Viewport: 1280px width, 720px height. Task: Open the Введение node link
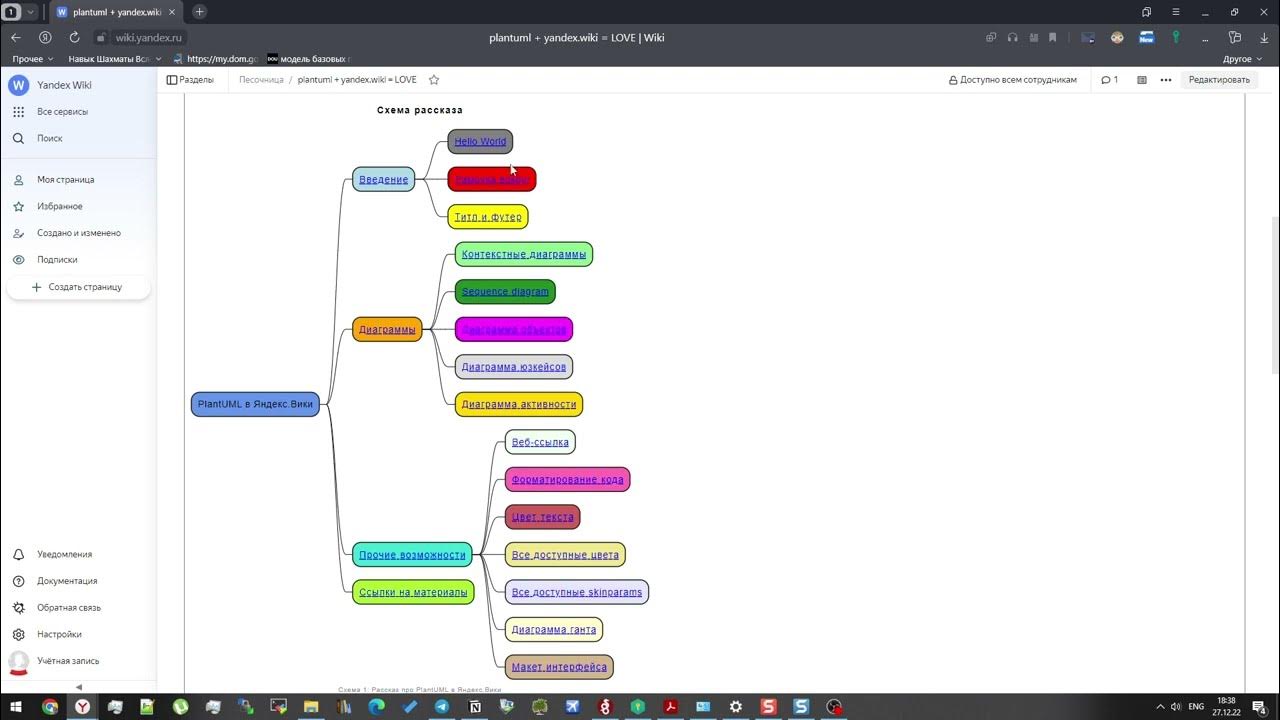click(384, 180)
